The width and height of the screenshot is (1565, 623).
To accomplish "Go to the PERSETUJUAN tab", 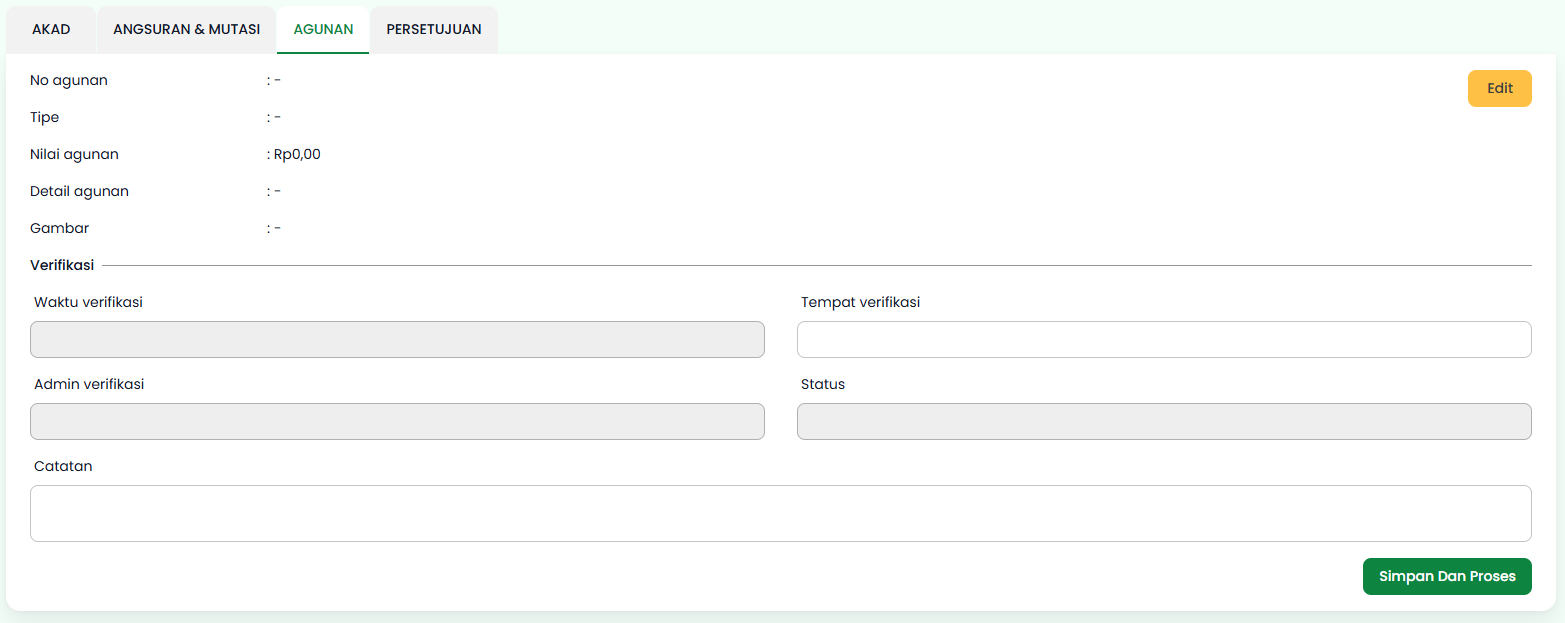I will tap(434, 30).
